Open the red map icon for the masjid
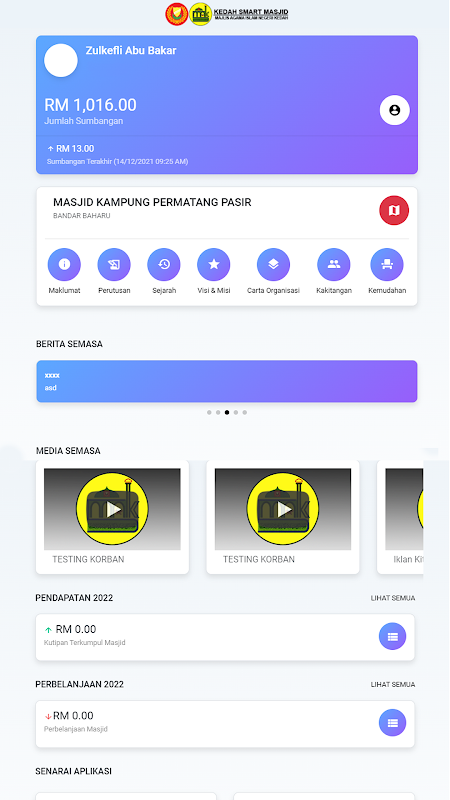 (394, 210)
